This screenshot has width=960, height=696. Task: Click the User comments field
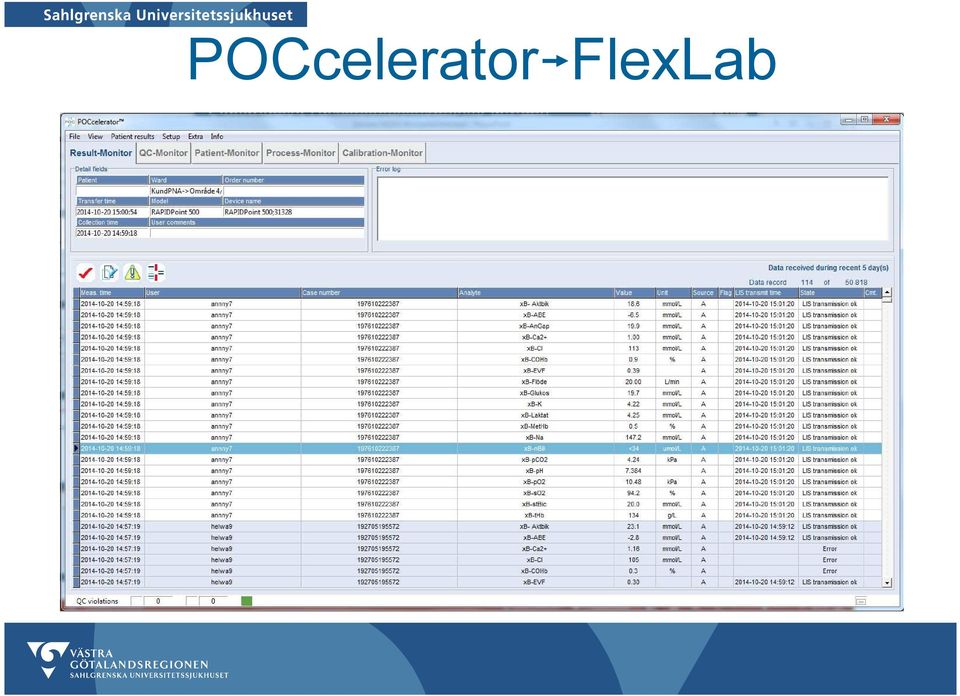pos(257,233)
